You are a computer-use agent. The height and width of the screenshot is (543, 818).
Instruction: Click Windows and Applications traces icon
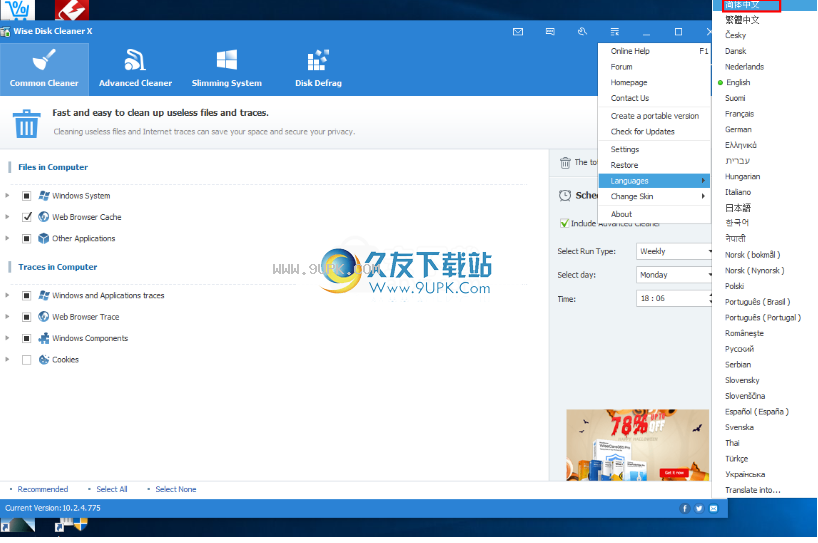tap(44, 295)
